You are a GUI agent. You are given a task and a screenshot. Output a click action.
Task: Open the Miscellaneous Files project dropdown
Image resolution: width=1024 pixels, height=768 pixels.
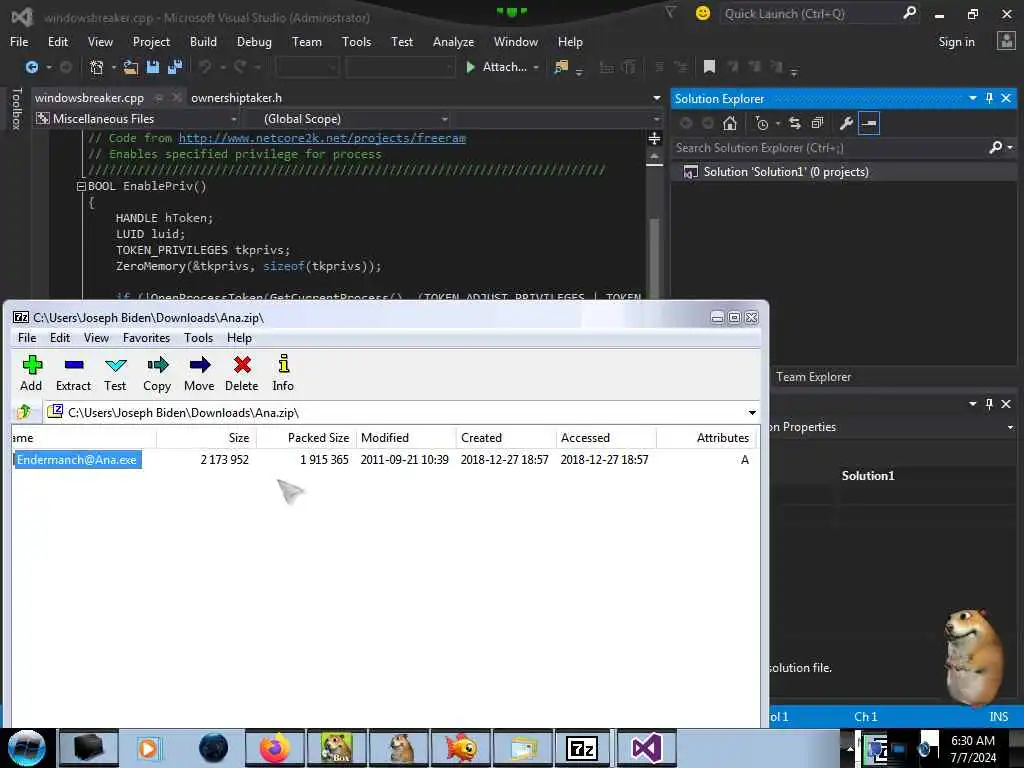pos(233,119)
